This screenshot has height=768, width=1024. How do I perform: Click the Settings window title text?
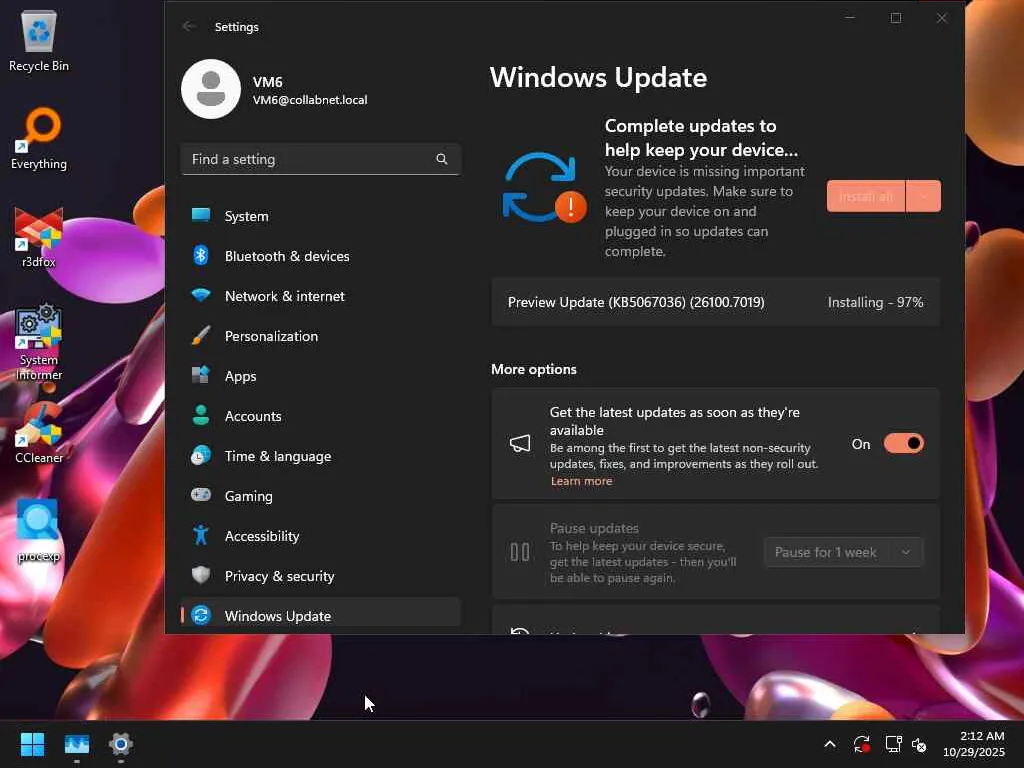click(236, 27)
